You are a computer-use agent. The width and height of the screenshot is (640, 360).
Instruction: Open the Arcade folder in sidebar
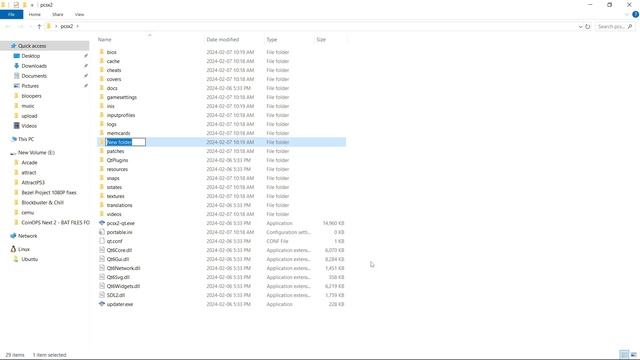pyautogui.click(x=29, y=162)
